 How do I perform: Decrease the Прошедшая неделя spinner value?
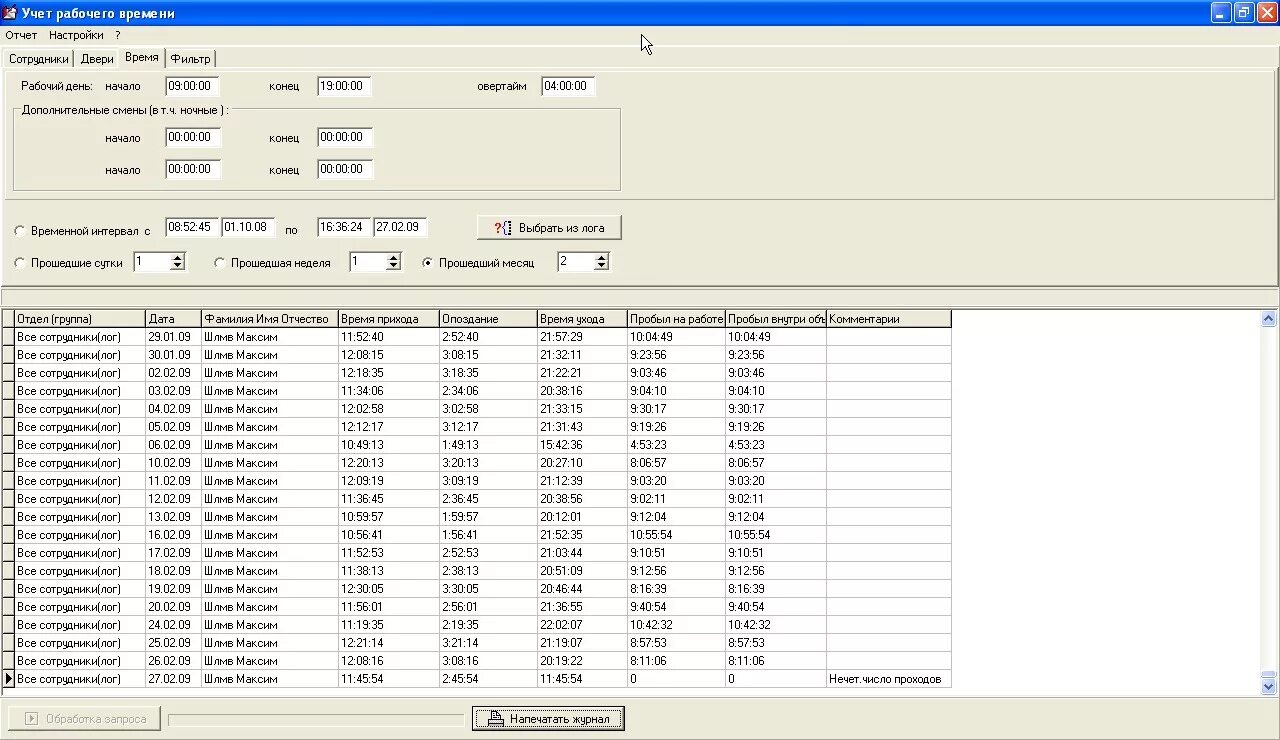tap(394, 266)
